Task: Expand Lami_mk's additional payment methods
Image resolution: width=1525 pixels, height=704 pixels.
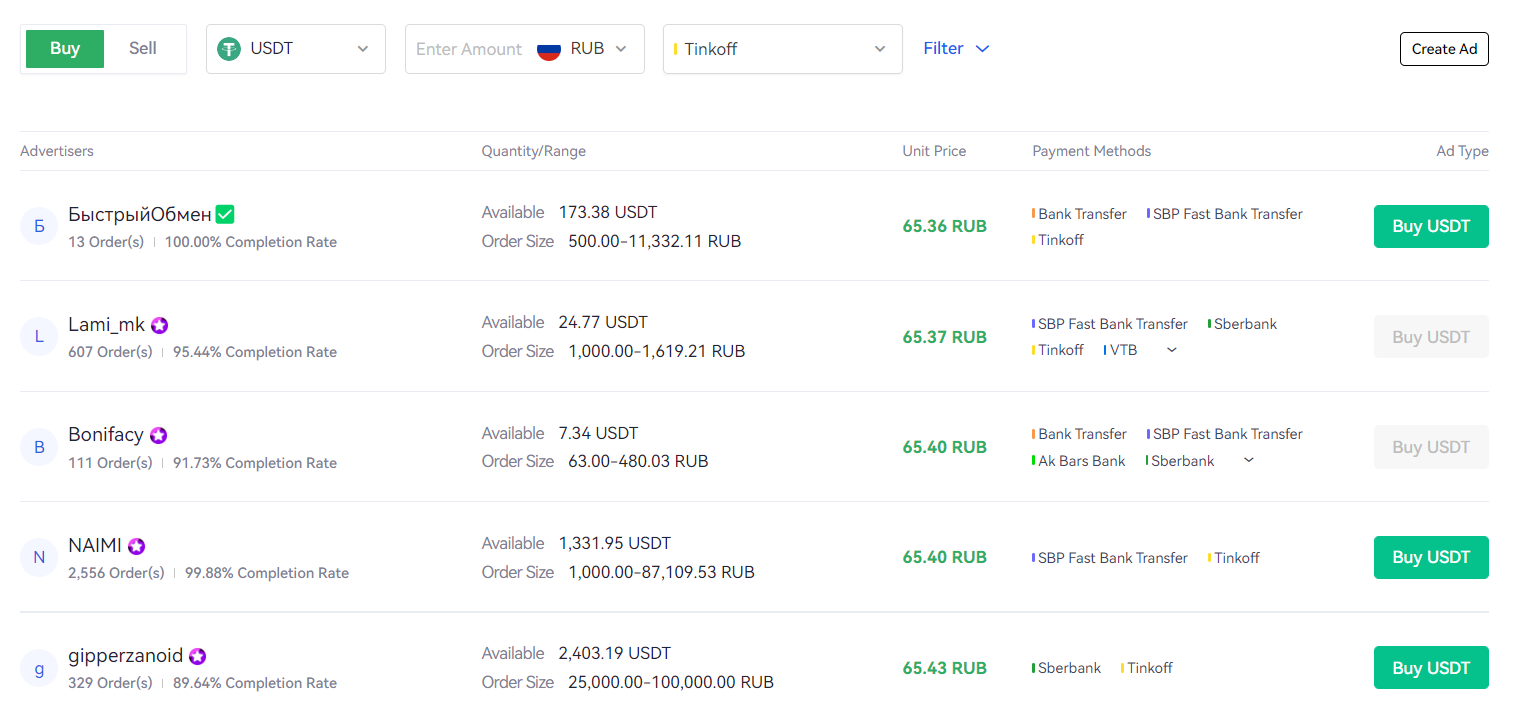Action: pos(1172,350)
